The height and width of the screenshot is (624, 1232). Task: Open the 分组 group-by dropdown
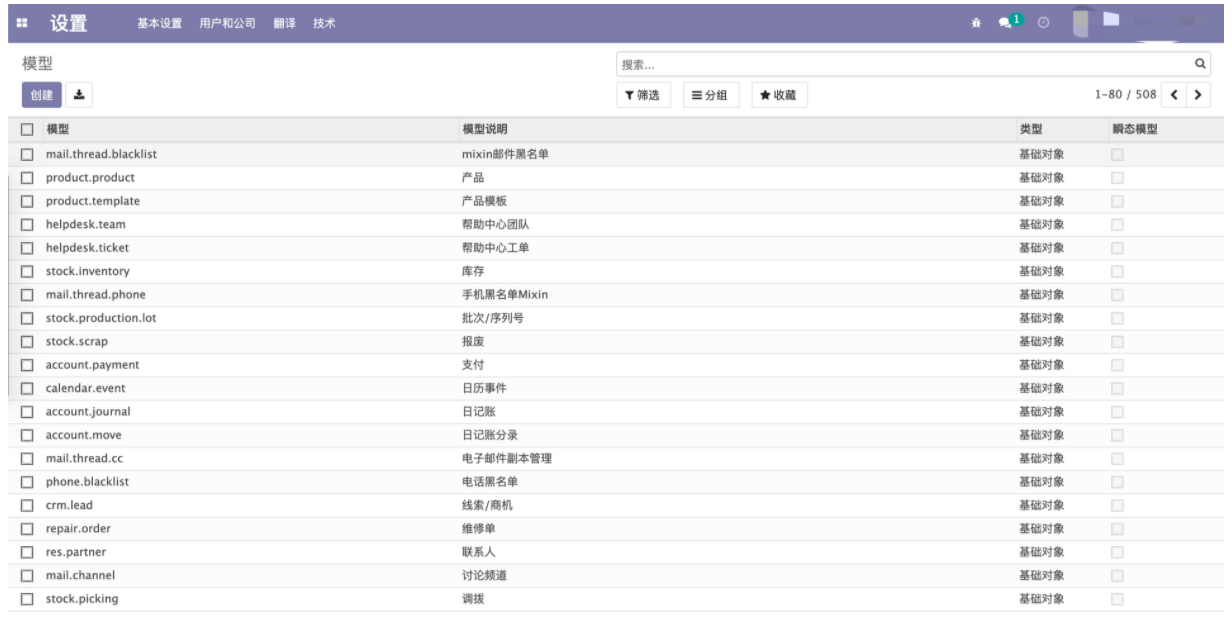[x=710, y=95]
